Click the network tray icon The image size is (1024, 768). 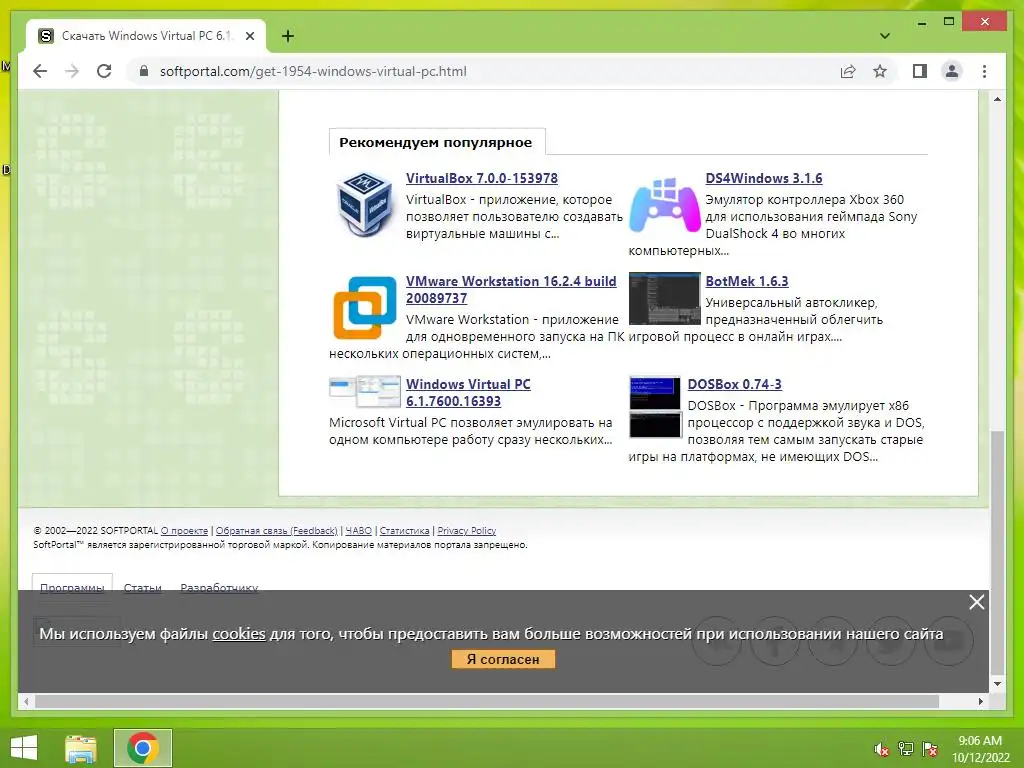(906, 749)
